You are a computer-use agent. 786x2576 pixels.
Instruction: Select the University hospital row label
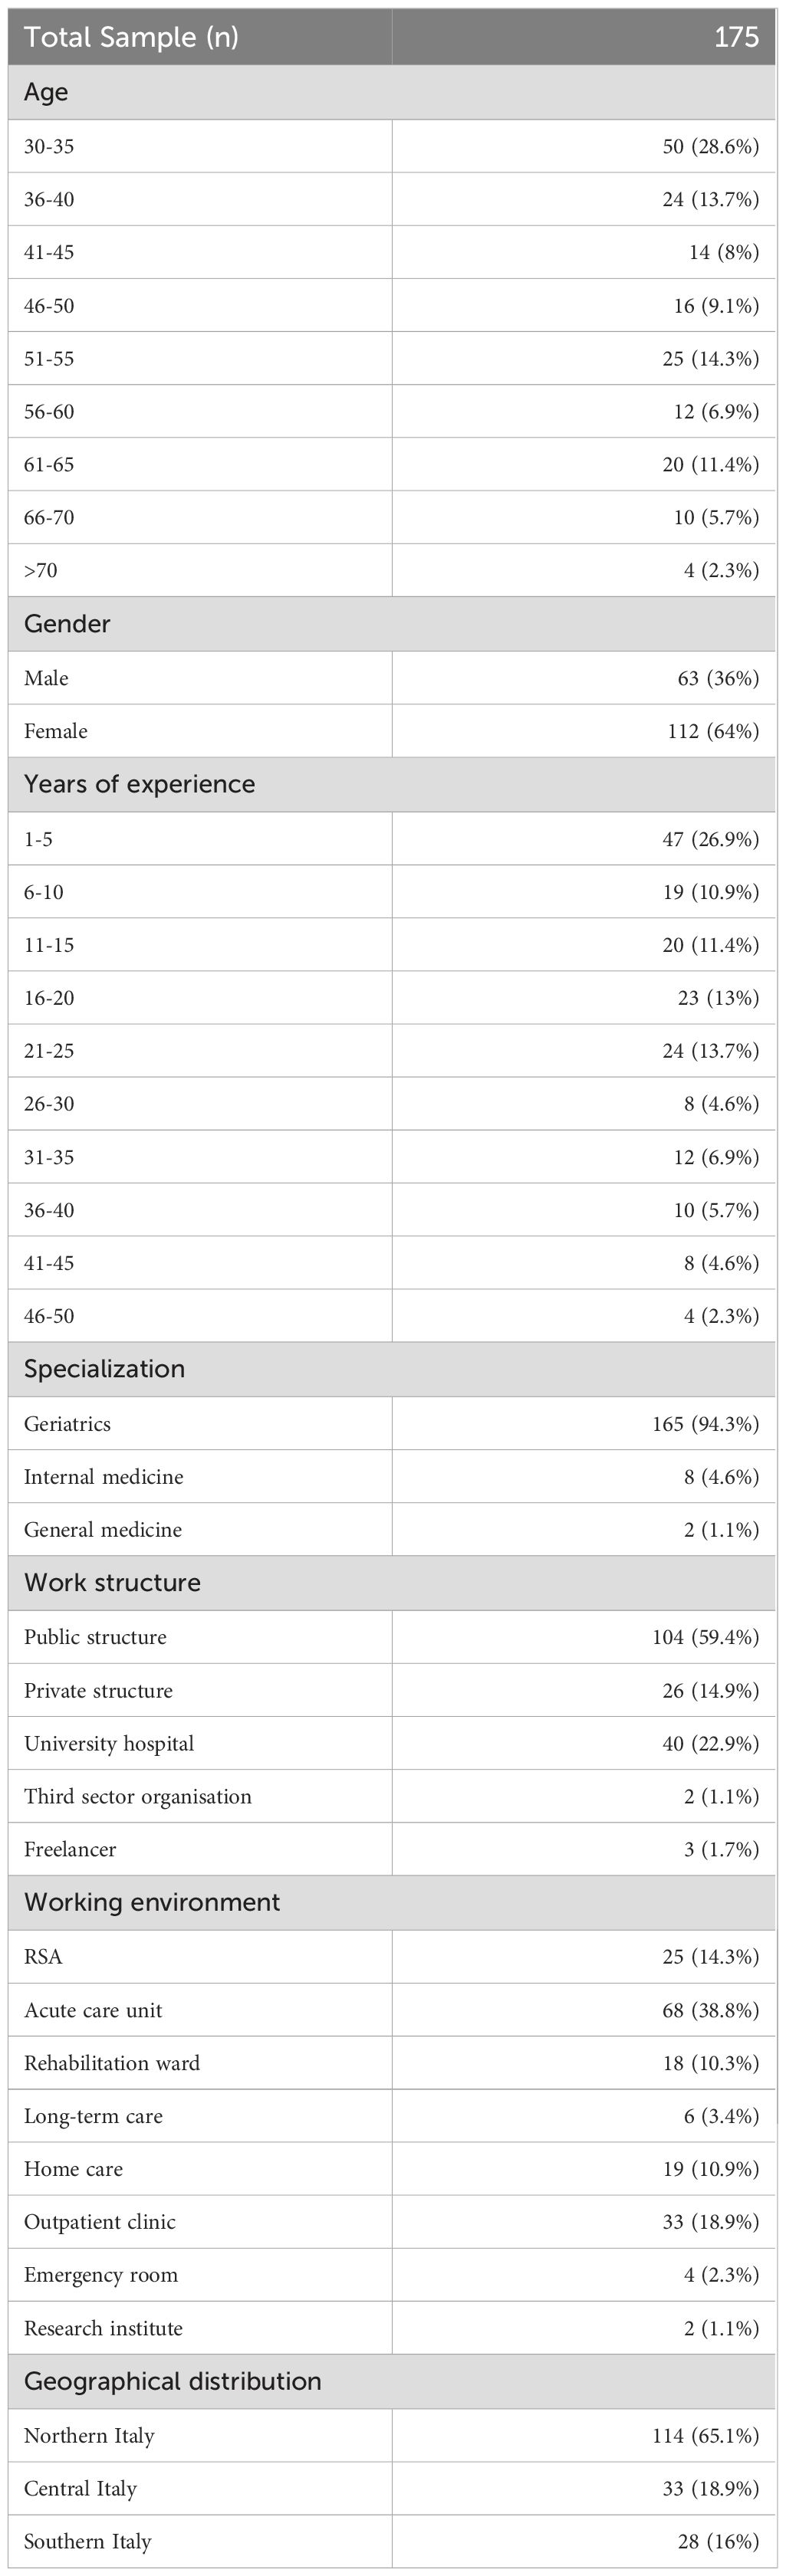point(109,1743)
